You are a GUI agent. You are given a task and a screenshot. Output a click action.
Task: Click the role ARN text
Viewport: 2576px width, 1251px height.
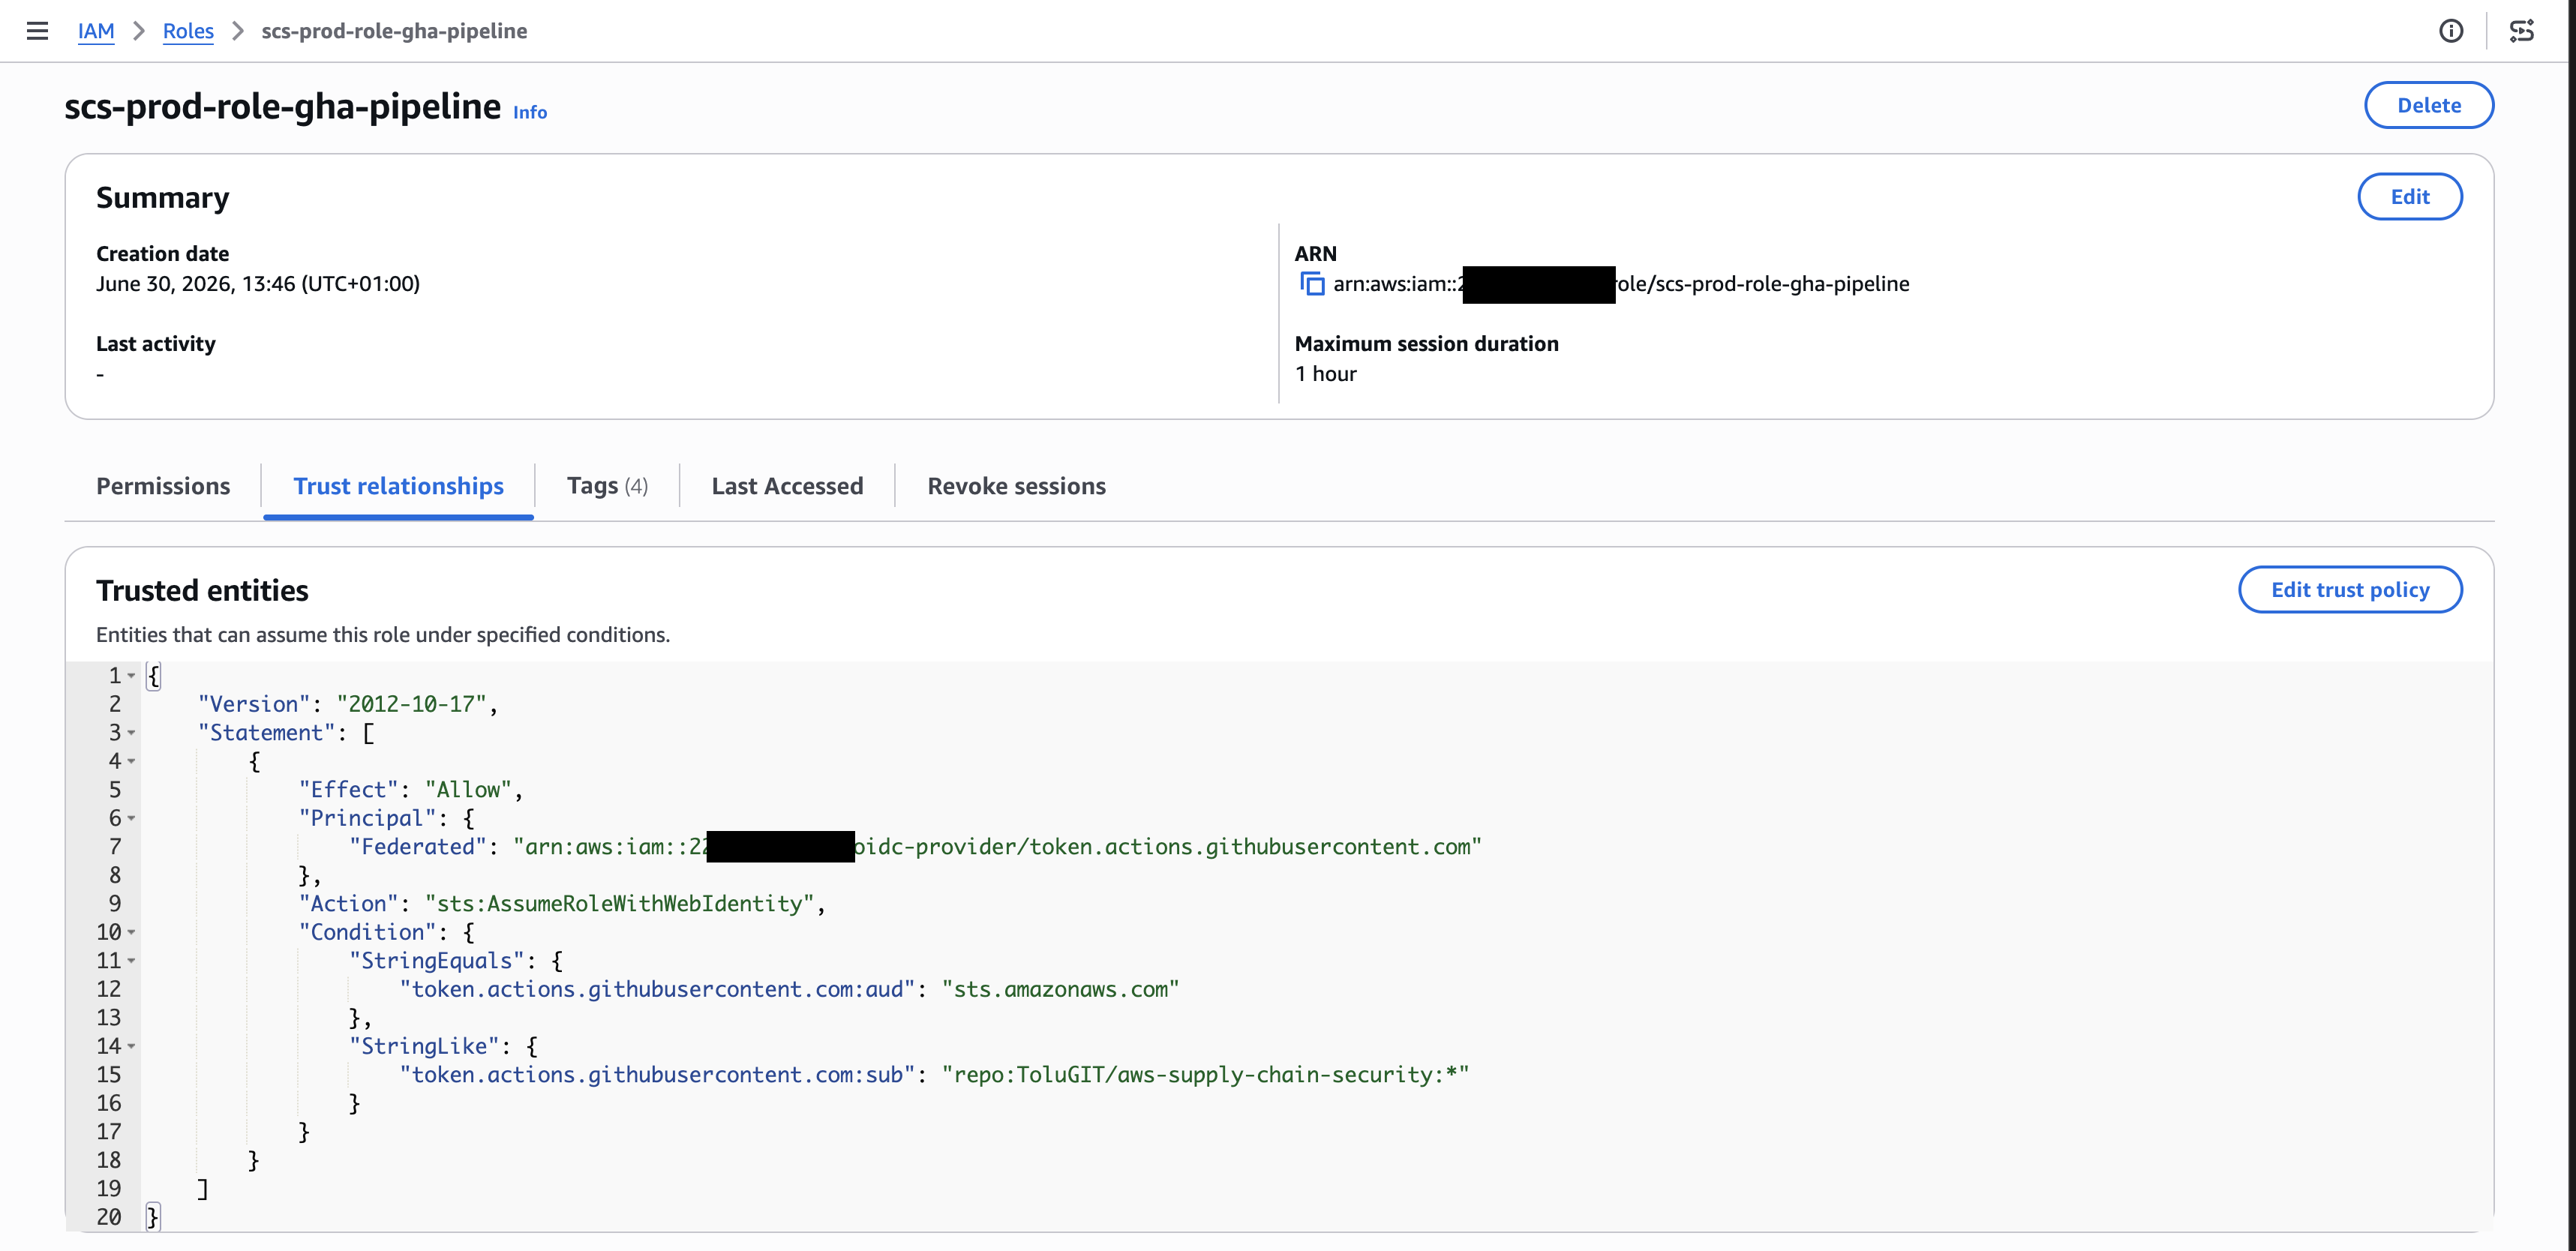point(1621,284)
